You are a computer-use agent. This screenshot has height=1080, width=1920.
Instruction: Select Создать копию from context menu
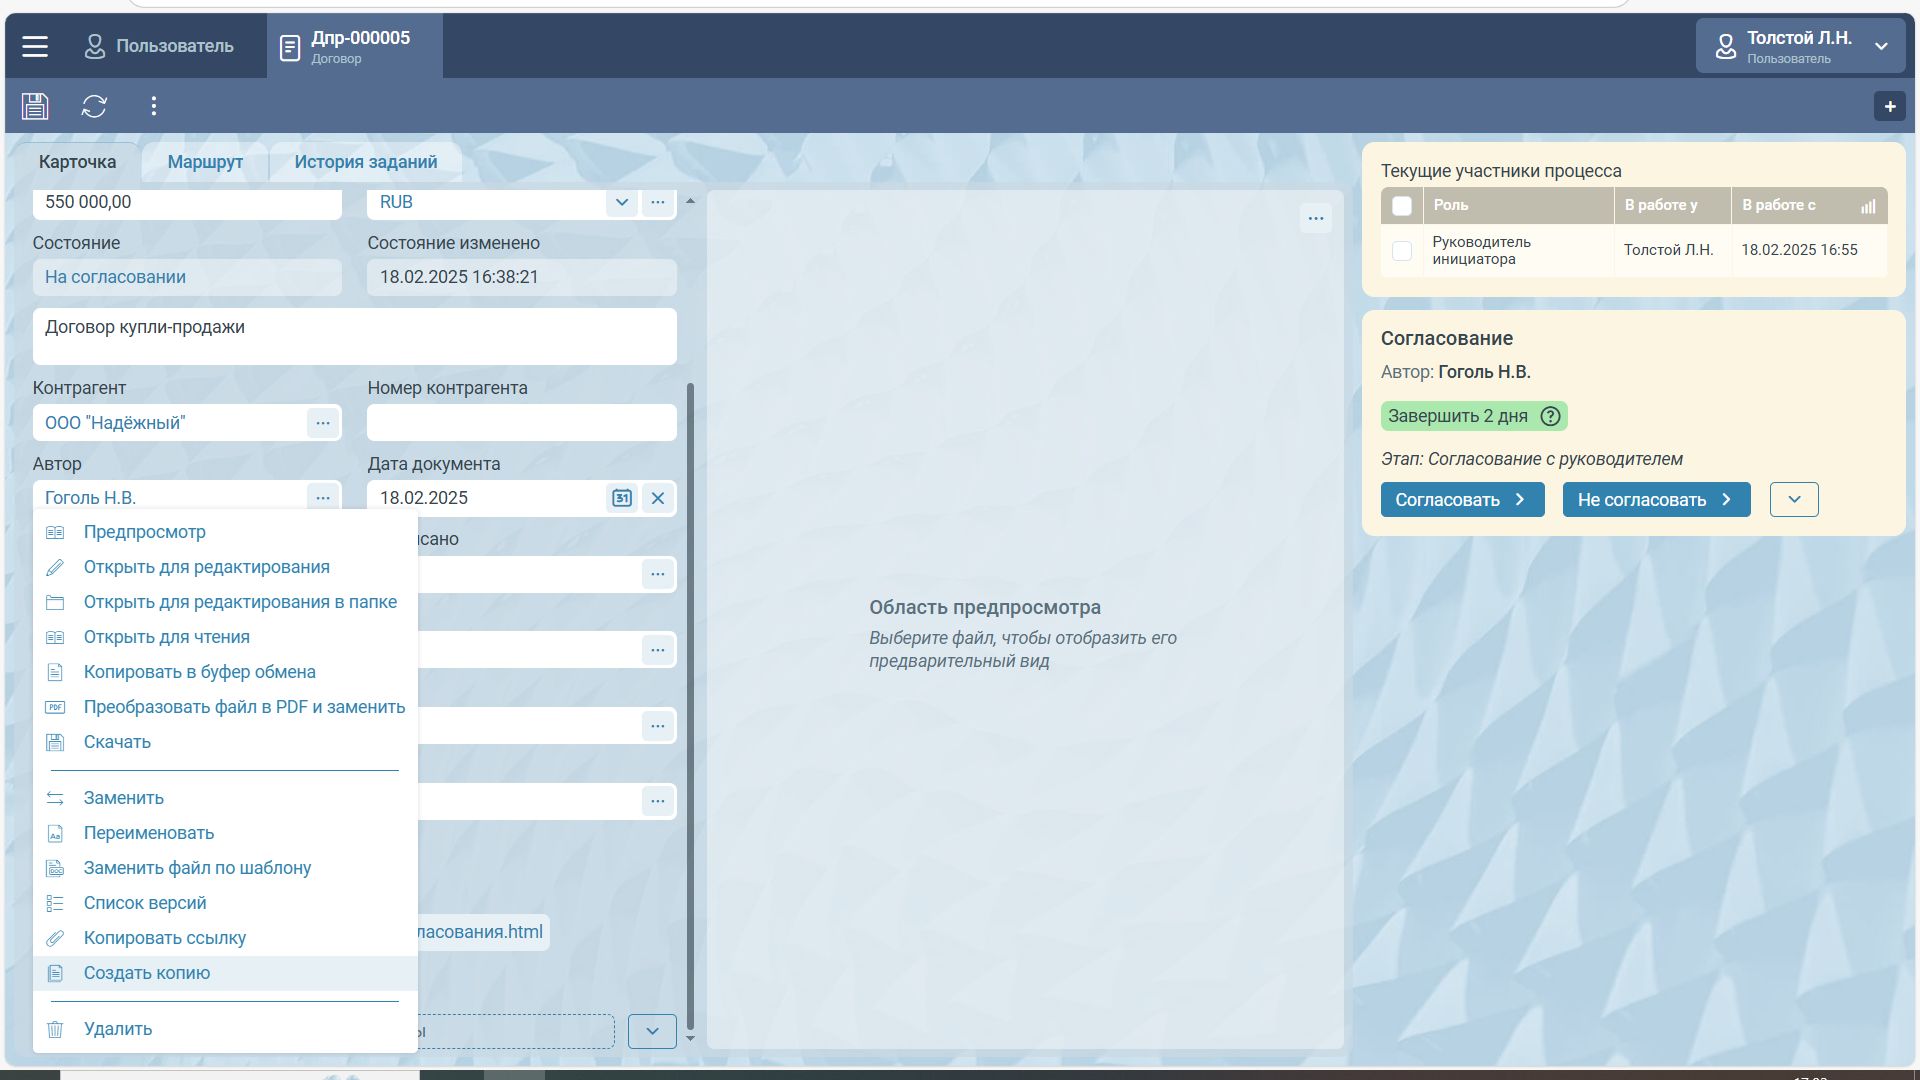click(x=147, y=973)
